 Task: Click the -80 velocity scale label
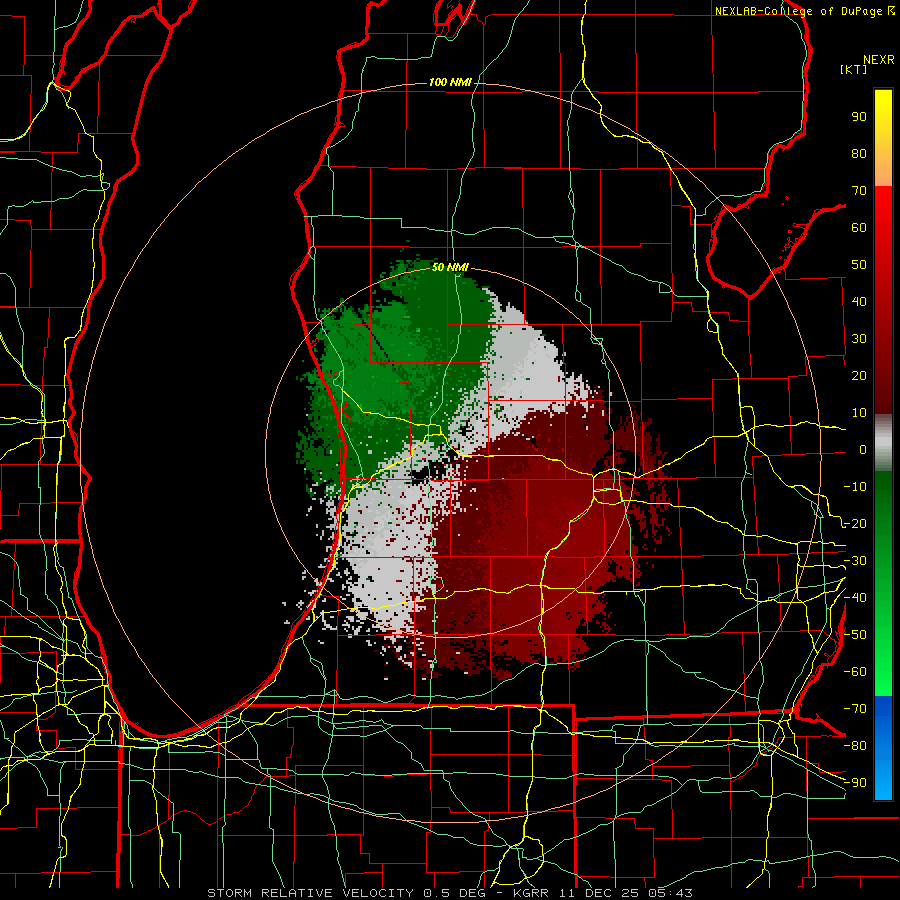(855, 746)
